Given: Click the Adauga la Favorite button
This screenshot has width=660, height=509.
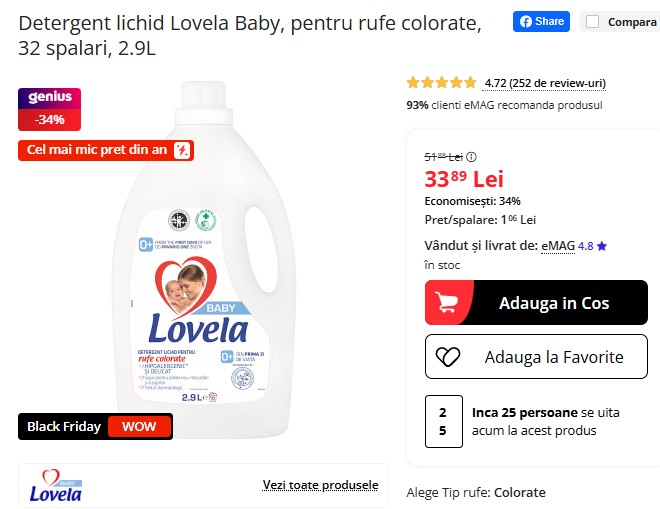Looking at the screenshot, I should coord(536,357).
